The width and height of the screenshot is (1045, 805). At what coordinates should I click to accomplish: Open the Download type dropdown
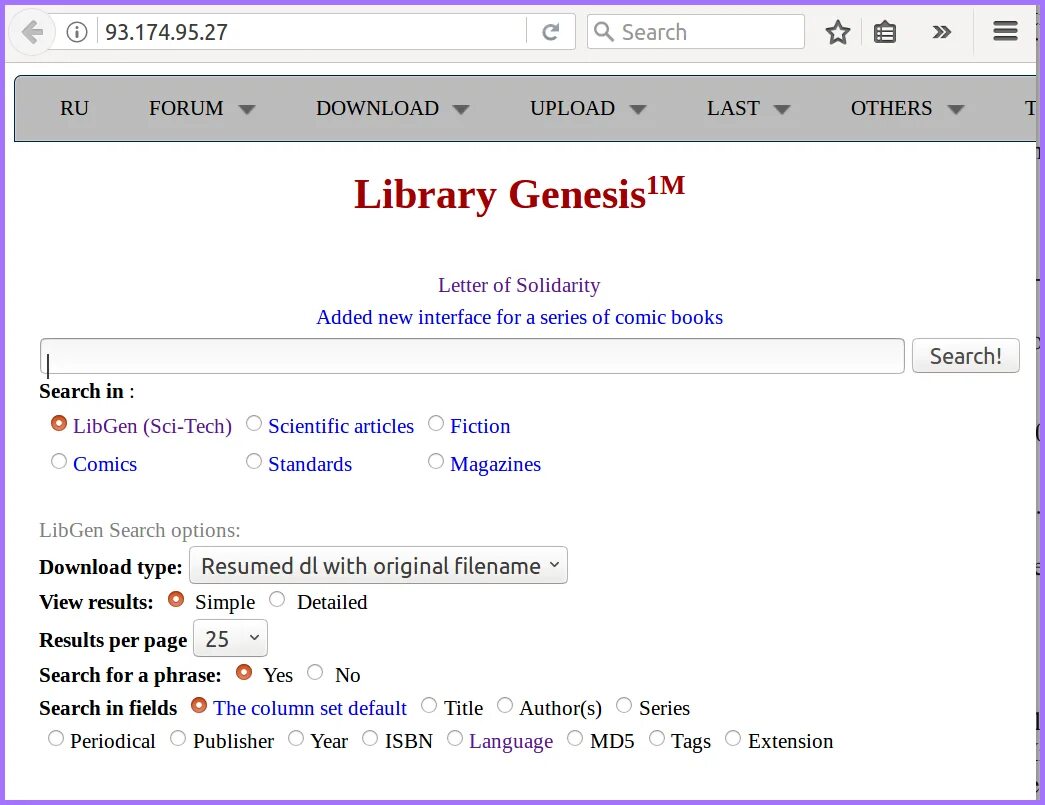[x=379, y=565]
